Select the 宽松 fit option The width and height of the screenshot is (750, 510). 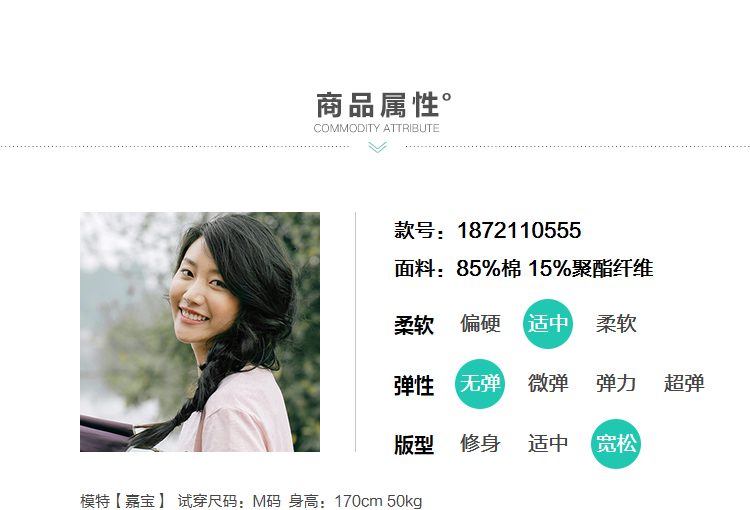tap(616, 443)
